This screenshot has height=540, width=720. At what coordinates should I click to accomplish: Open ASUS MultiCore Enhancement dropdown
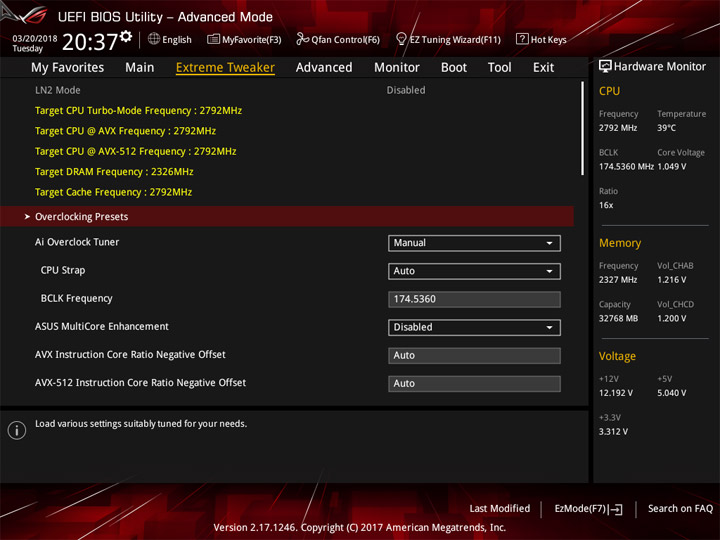tap(474, 327)
